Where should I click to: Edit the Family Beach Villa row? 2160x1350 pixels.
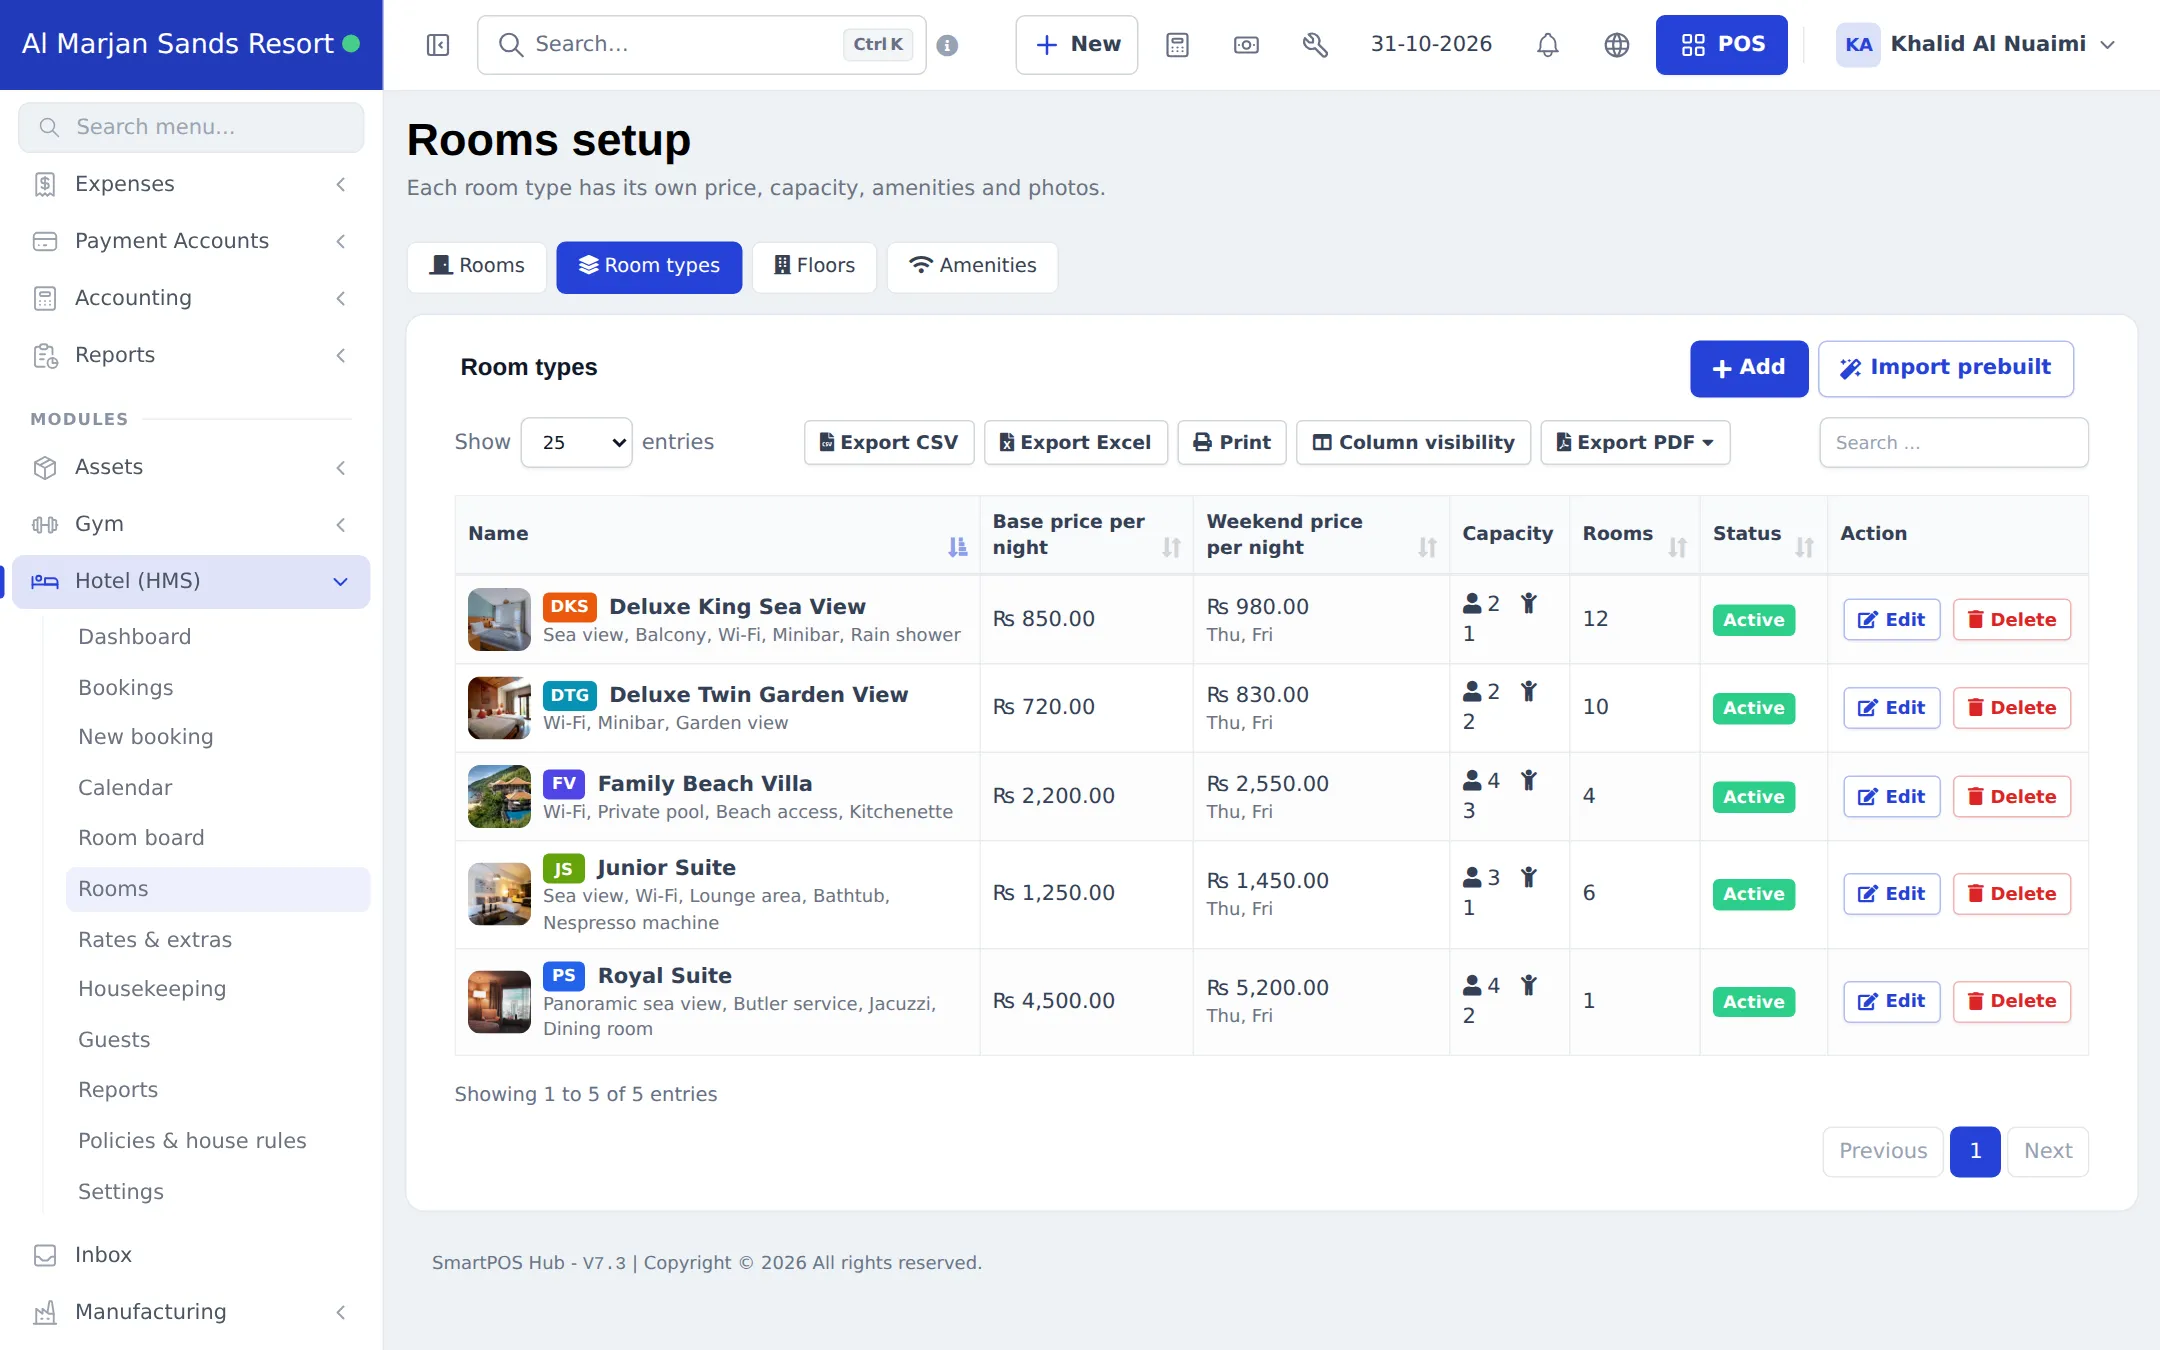1891,797
